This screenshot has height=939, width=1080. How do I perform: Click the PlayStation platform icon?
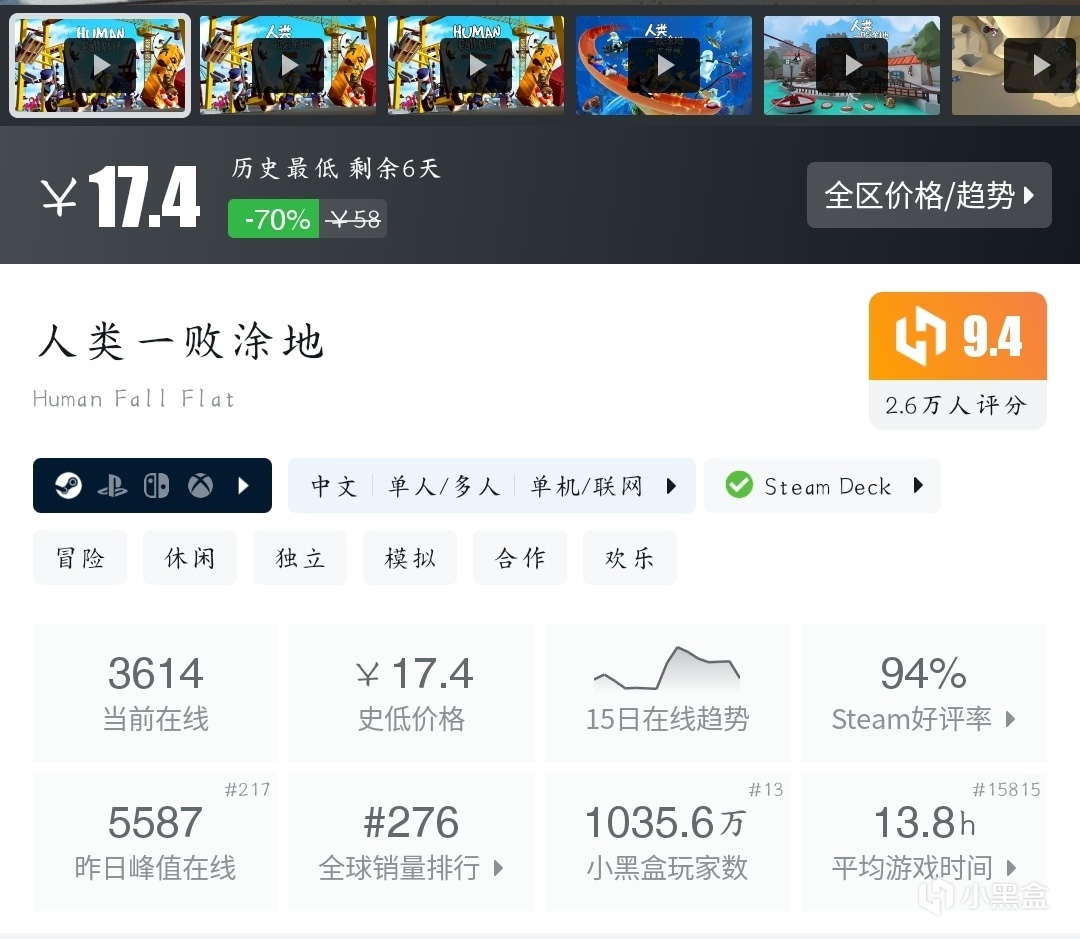click(x=112, y=486)
